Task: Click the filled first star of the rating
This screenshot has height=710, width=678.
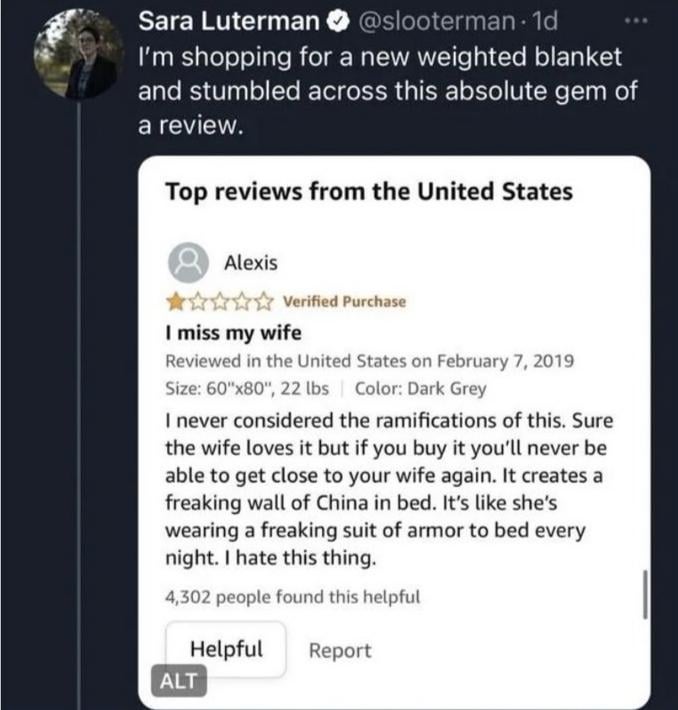Action: [x=175, y=301]
